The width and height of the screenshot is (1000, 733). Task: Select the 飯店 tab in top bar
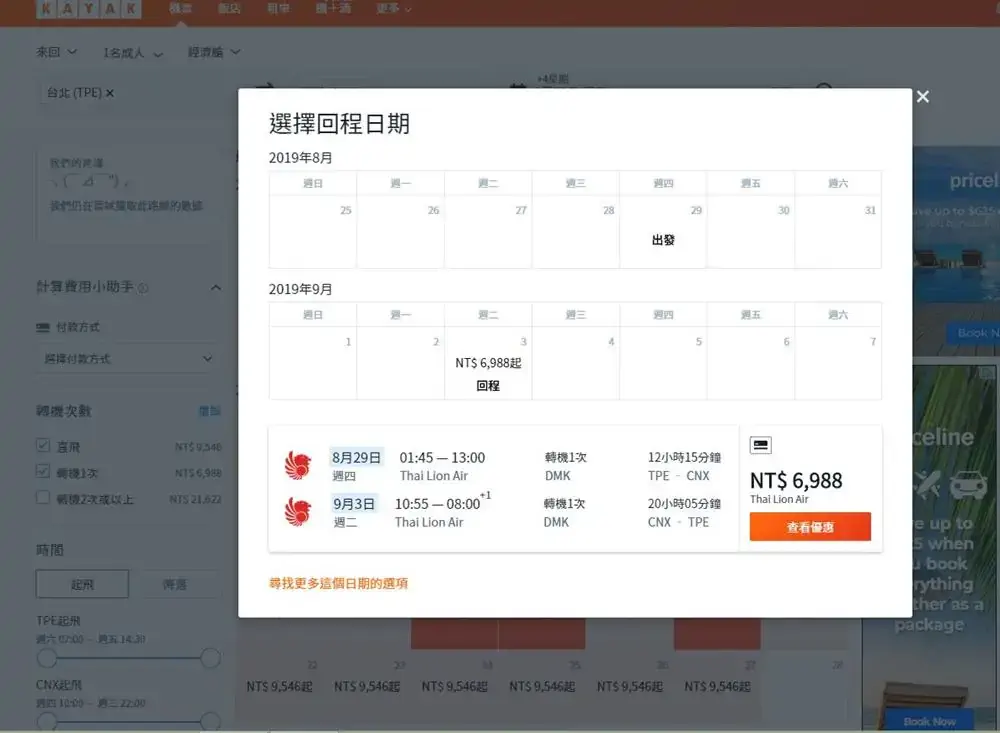coord(229,8)
